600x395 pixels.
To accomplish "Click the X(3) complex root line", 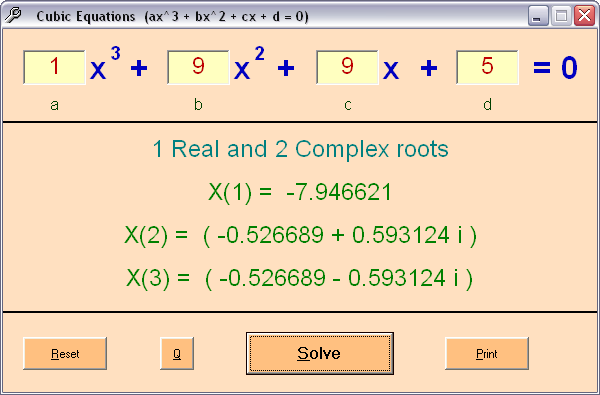I will click(x=300, y=278).
